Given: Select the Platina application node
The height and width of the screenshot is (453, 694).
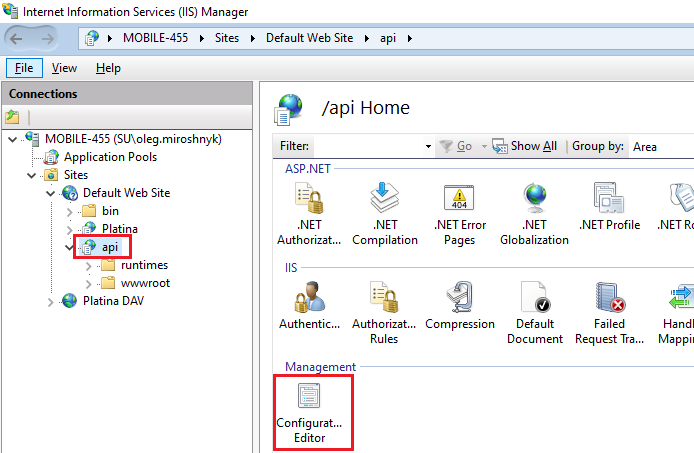Looking at the screenshot, I should [x=120, y=228].
